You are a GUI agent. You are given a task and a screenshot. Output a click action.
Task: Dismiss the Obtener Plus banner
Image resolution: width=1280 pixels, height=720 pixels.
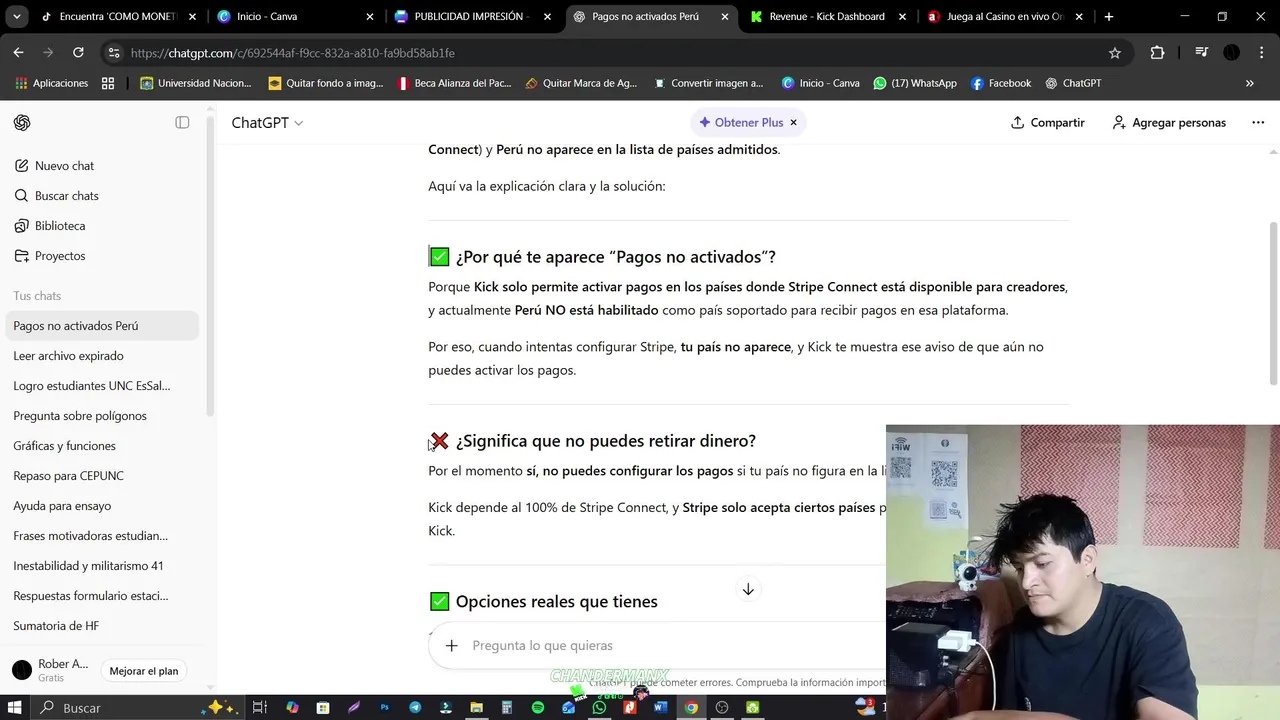pyautogui.click(x=794, y=122)
